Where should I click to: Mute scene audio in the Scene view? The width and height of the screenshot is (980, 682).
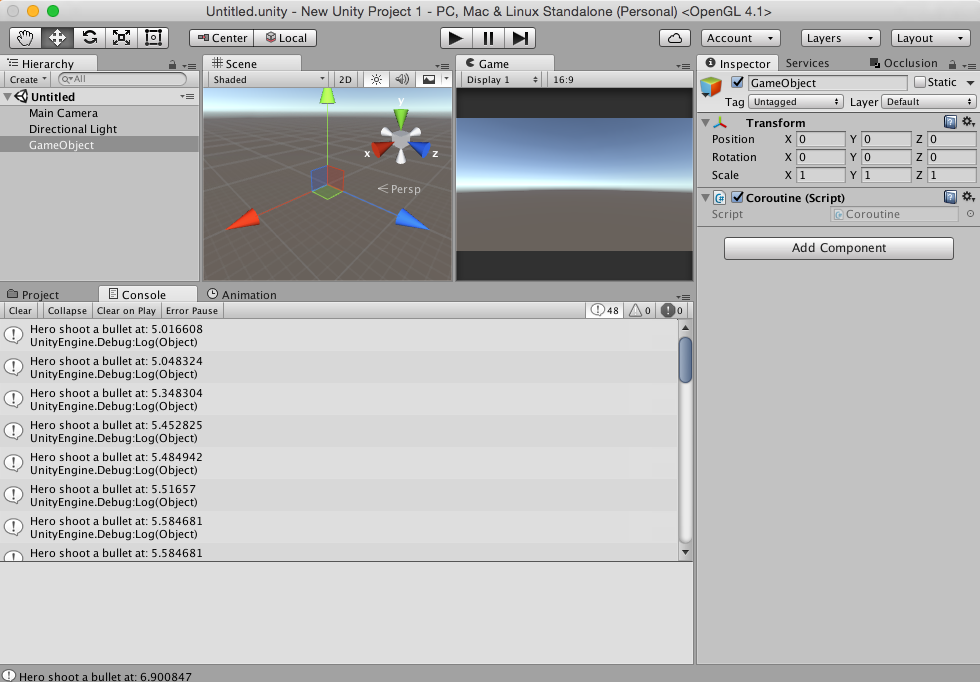(401, 78)
